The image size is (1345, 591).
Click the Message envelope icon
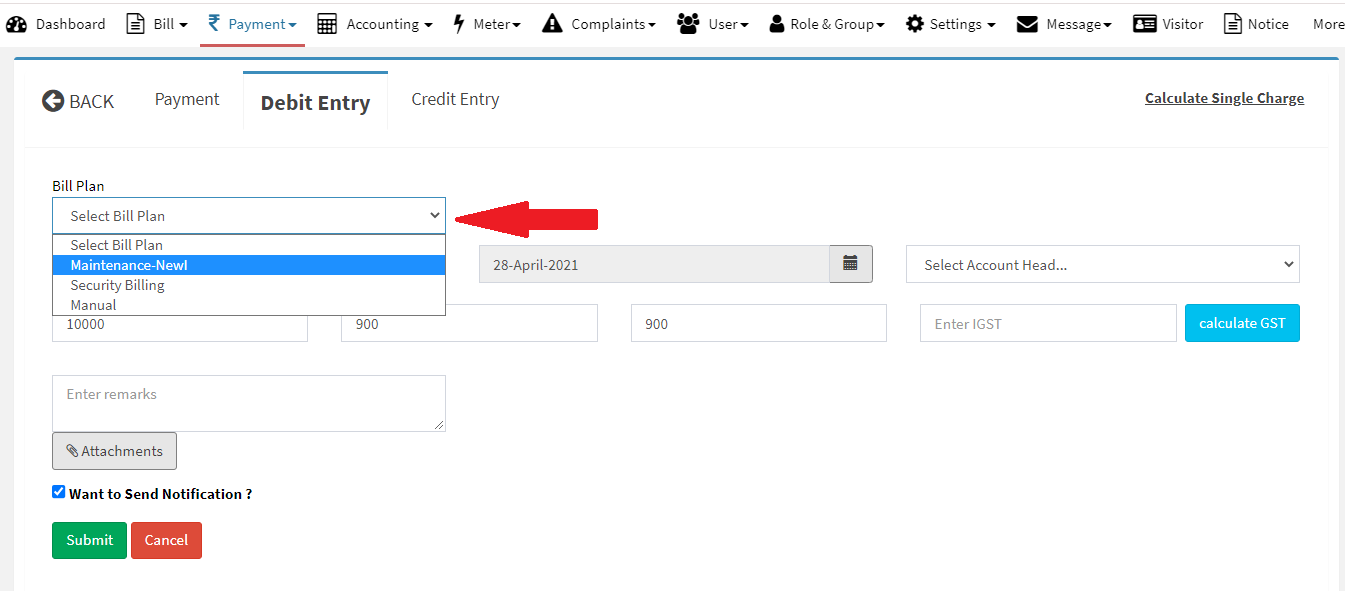(x=1027, y=24)
